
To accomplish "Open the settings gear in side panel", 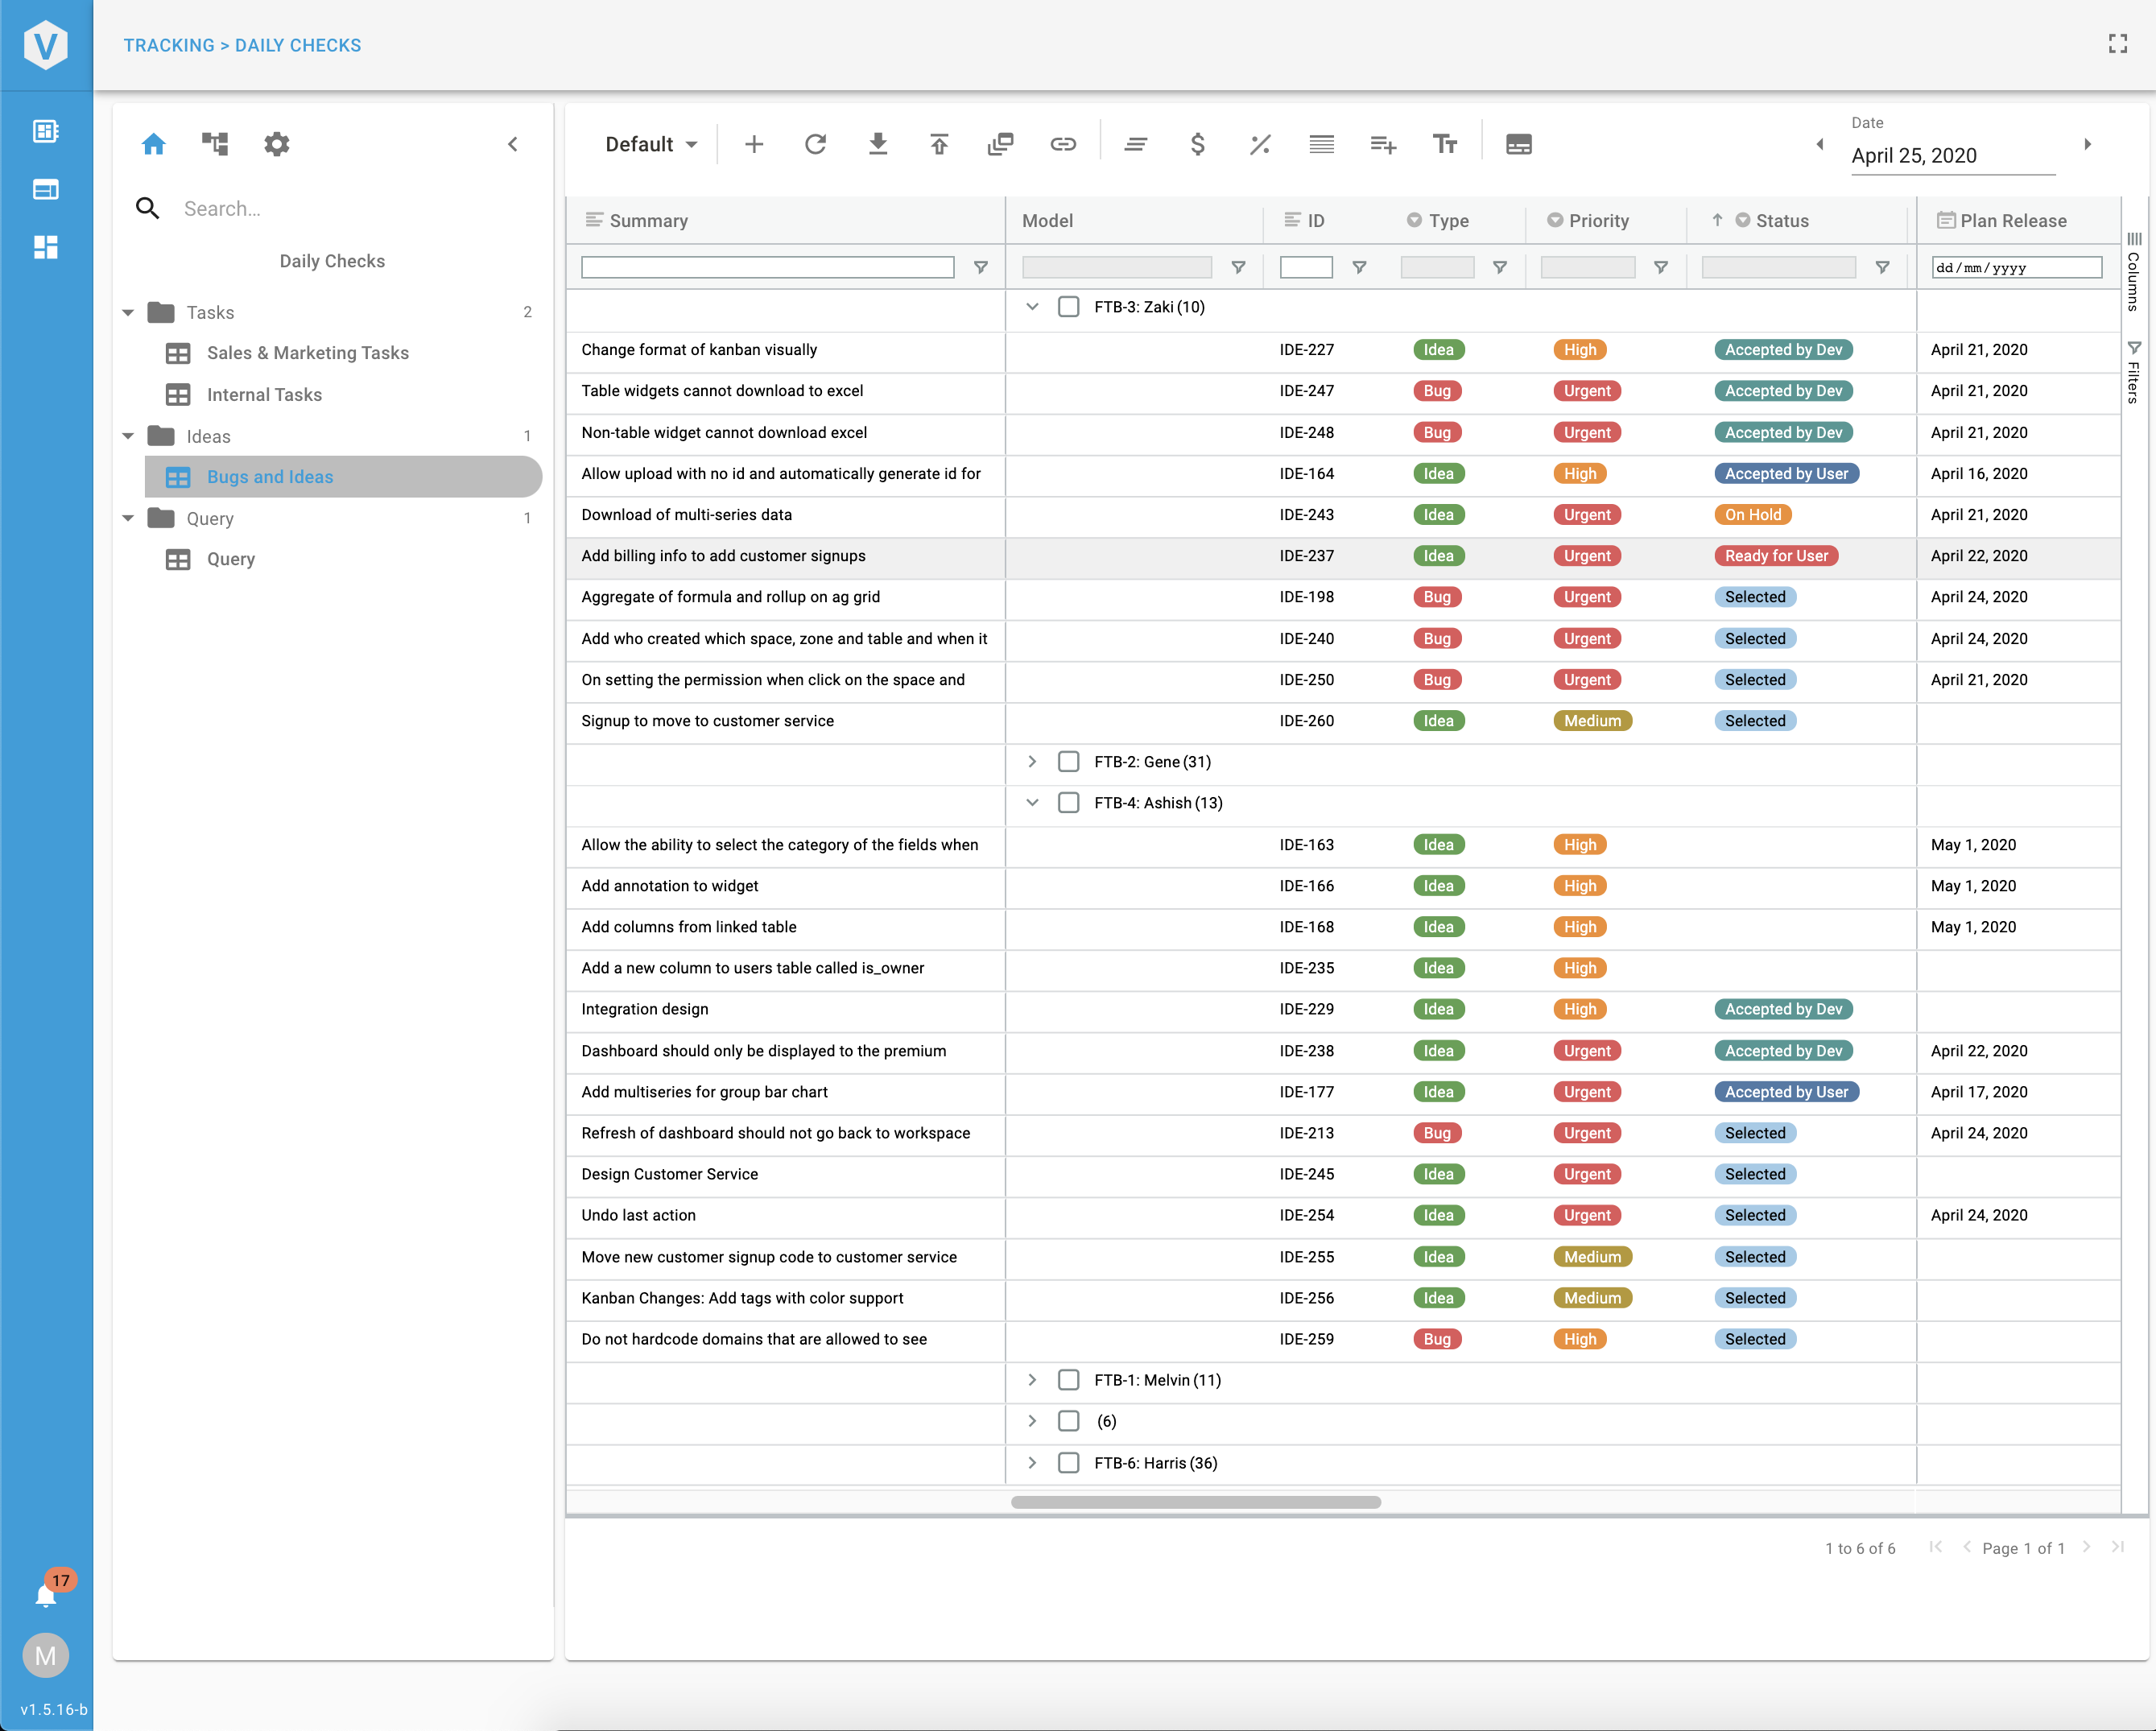I will coord(276,144).
